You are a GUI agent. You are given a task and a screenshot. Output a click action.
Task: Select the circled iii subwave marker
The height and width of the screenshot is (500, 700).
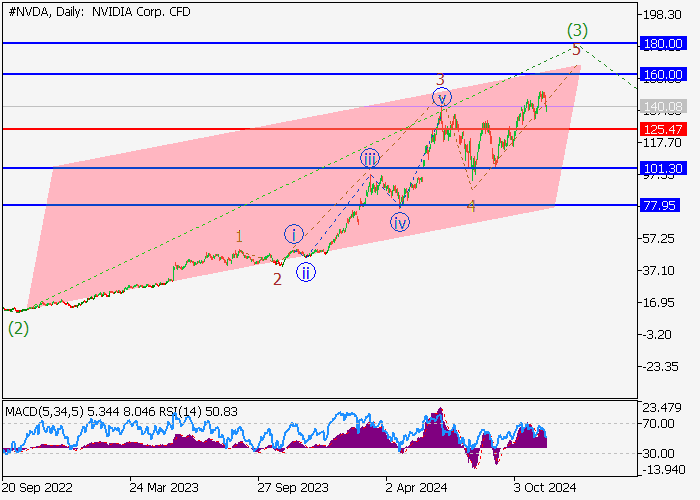click(370, 158)
